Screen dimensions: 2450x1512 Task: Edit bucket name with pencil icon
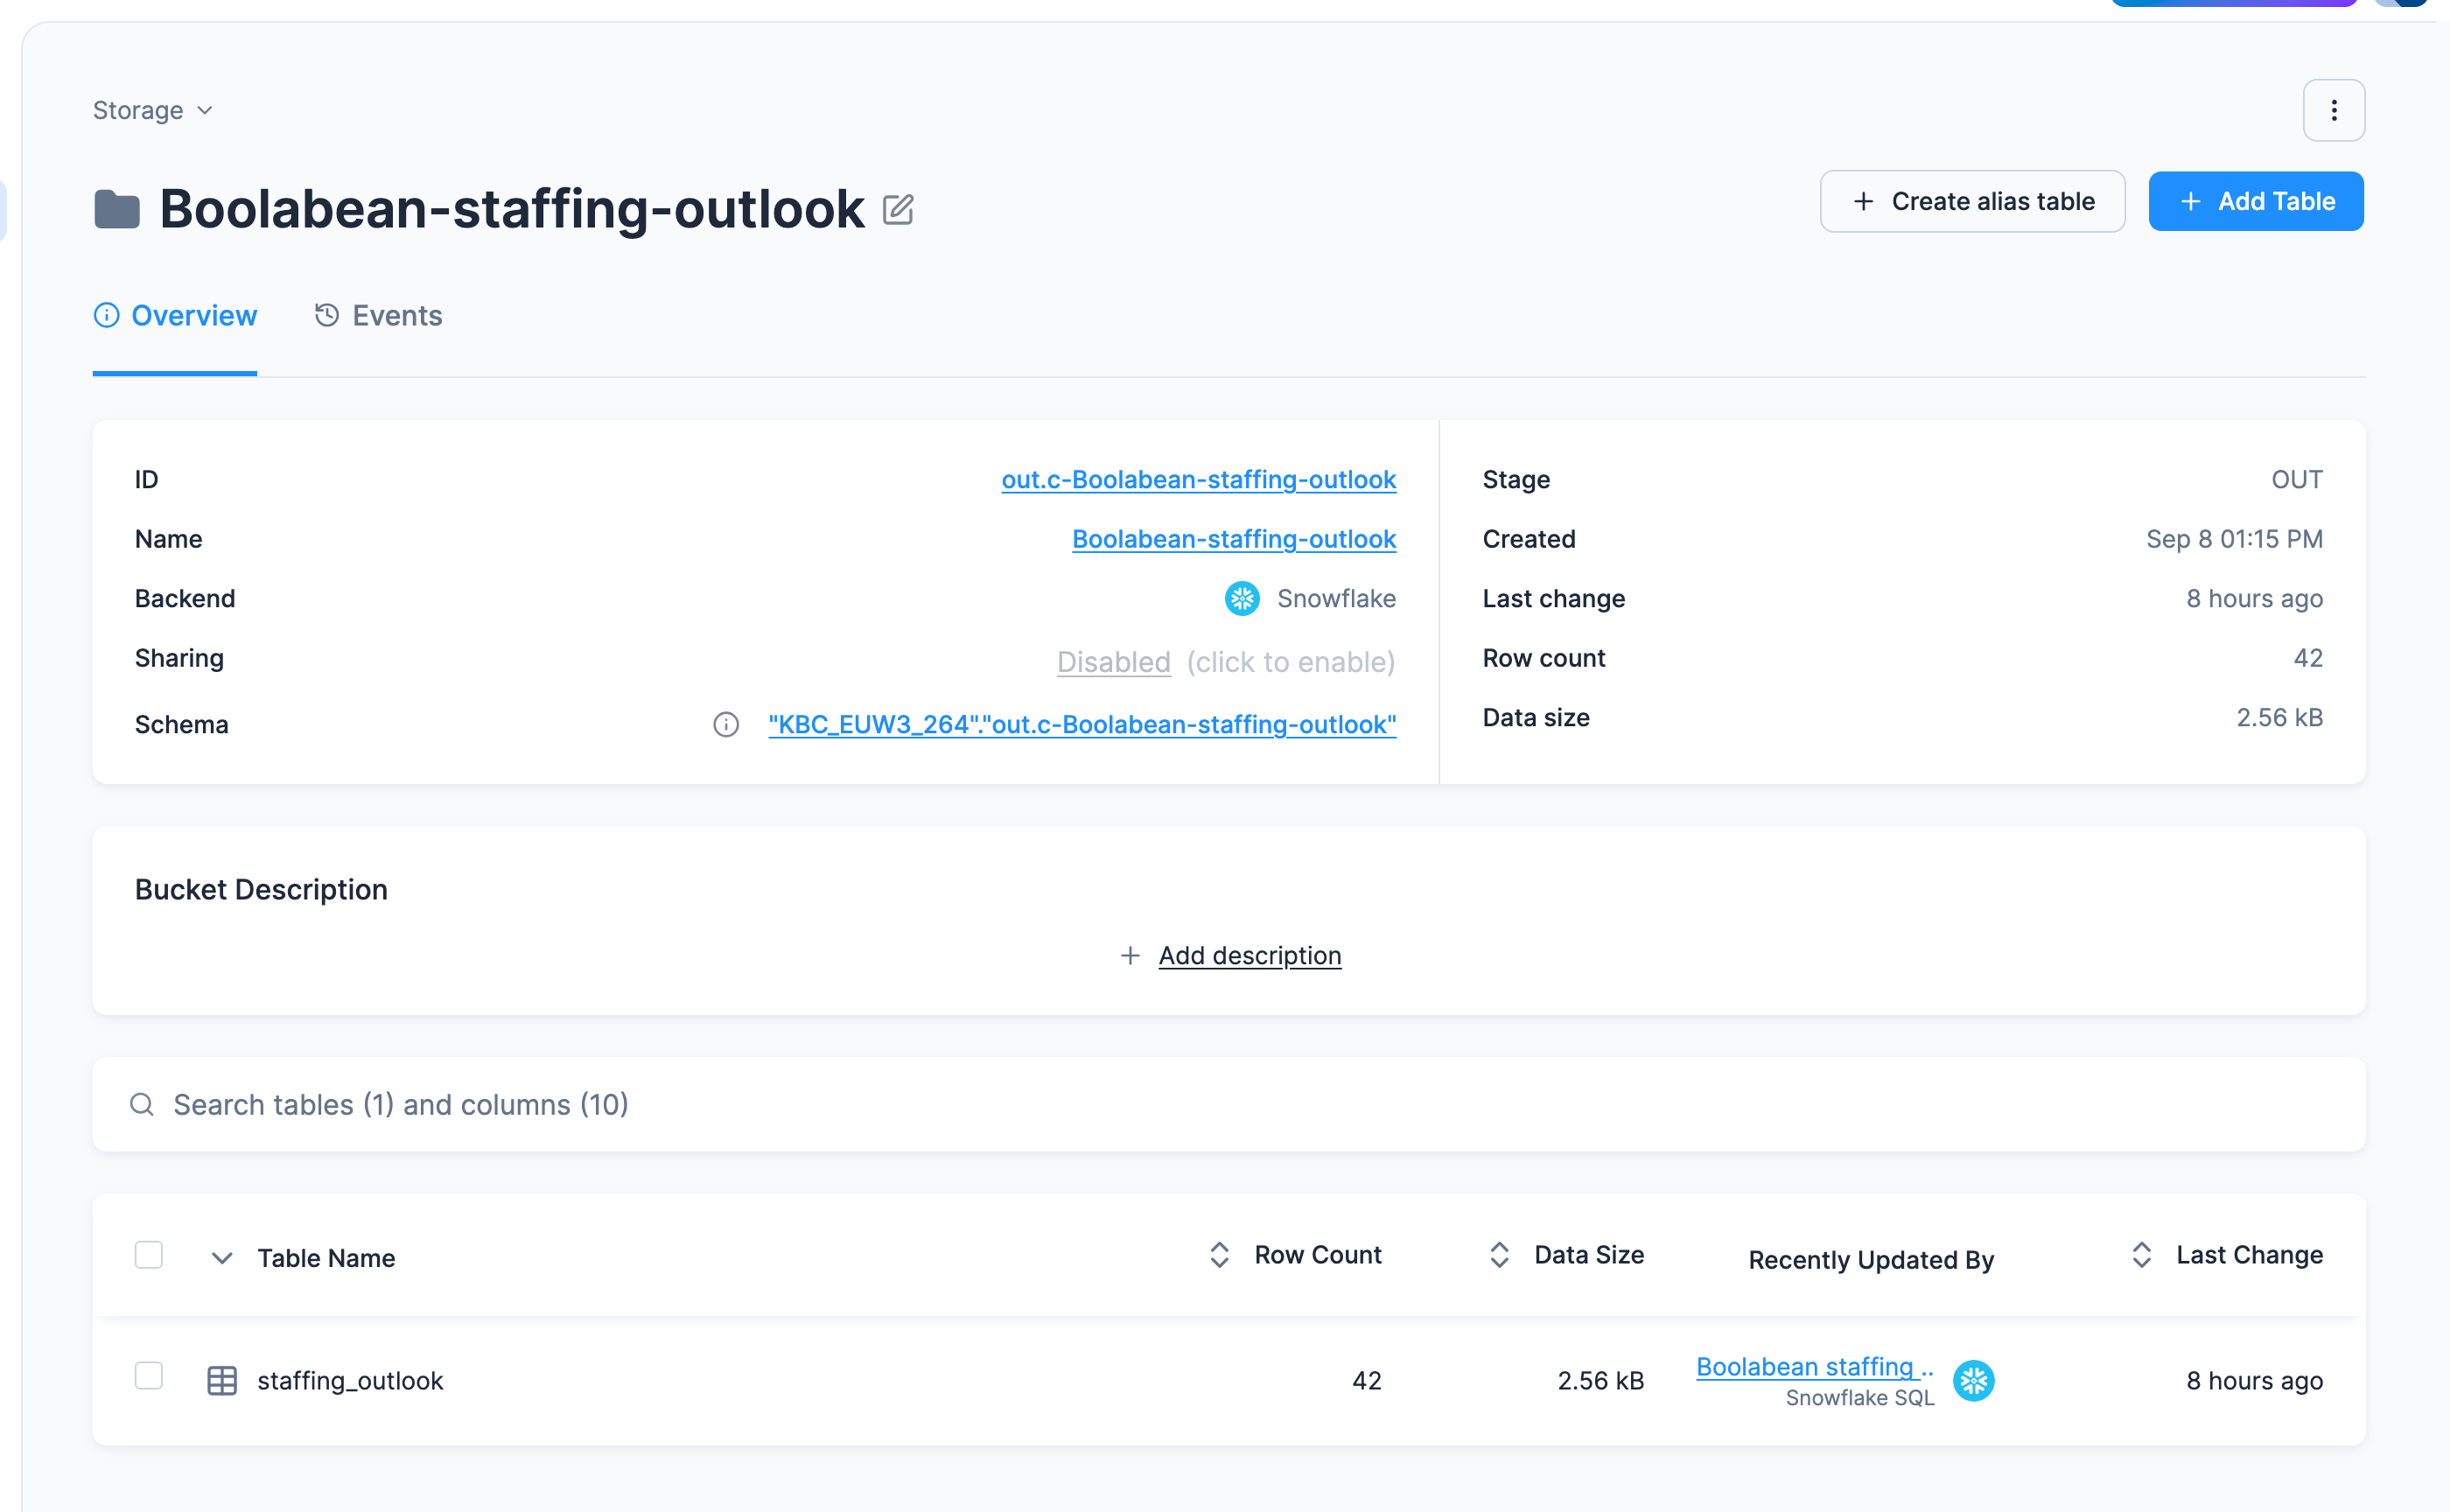click(897, 209)
